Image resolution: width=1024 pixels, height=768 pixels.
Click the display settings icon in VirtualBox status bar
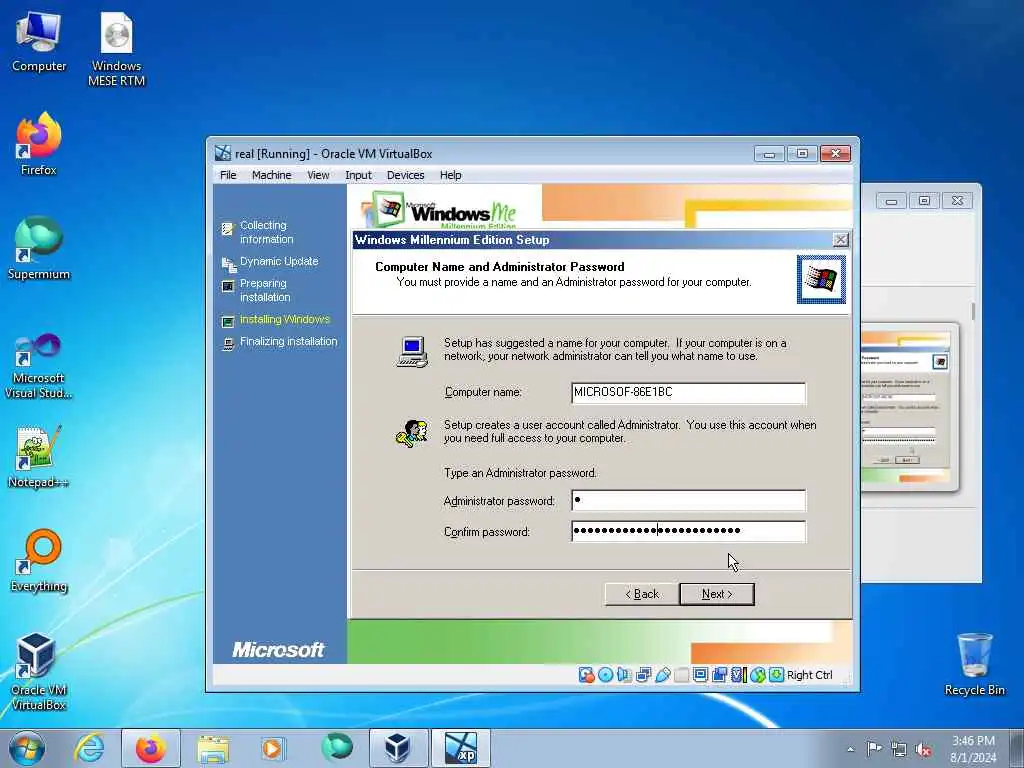tap(701, 675)
